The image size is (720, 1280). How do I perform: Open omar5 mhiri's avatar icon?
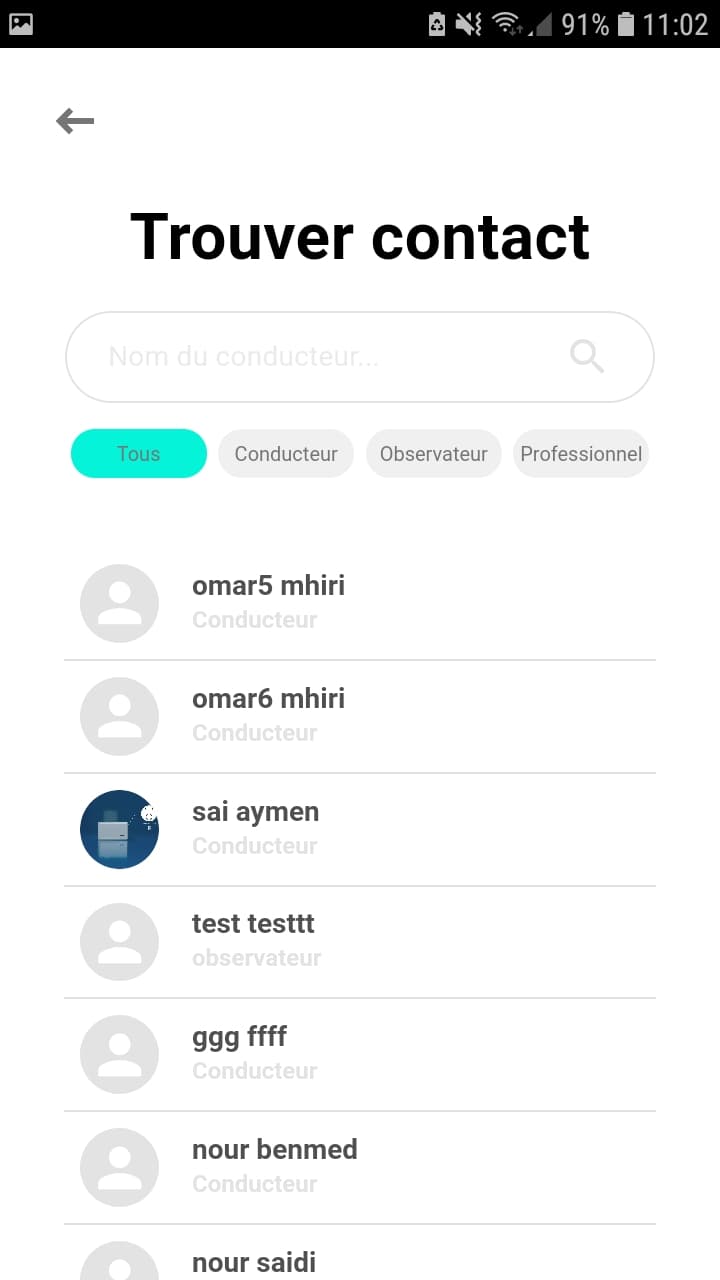pyautogui.click(x=119, y=603)
